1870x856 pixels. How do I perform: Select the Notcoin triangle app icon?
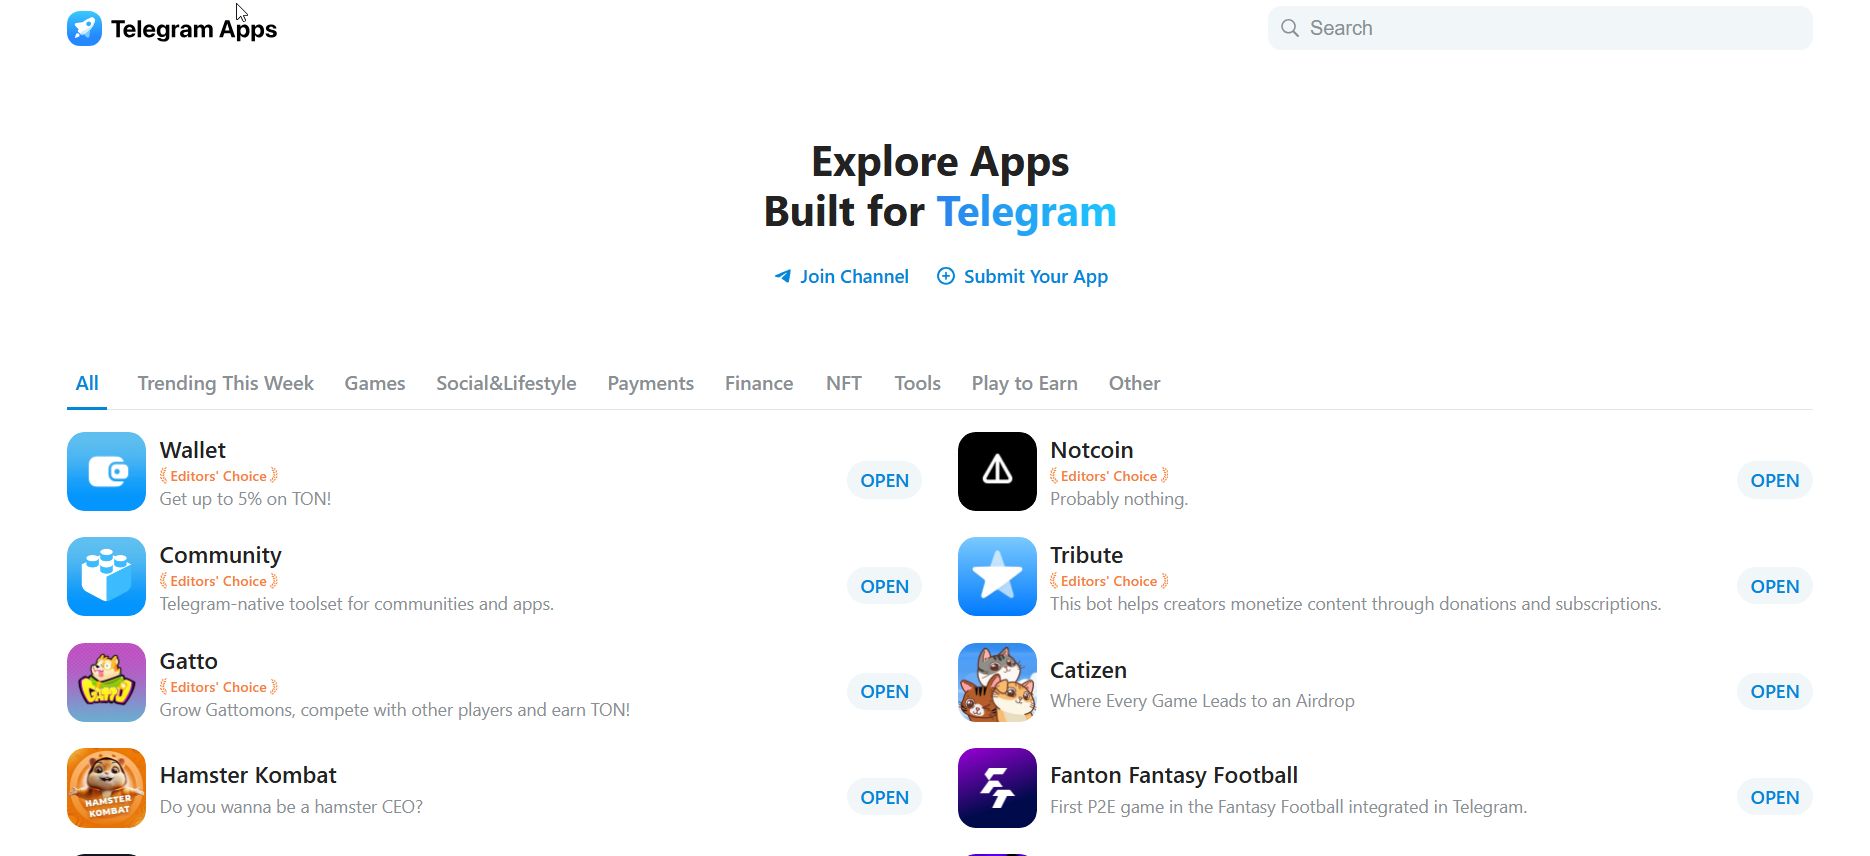[997, 471]
